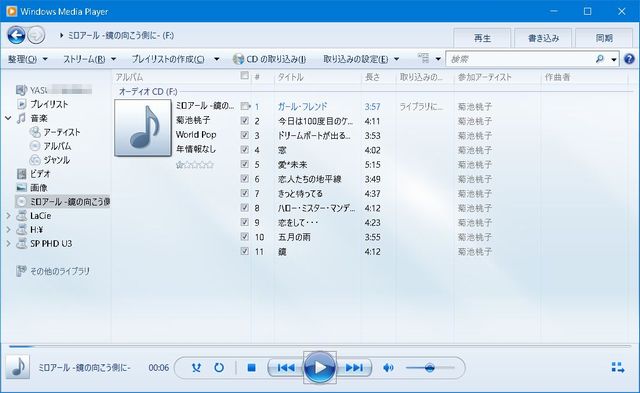Open the view options icon

coord(423,58)
